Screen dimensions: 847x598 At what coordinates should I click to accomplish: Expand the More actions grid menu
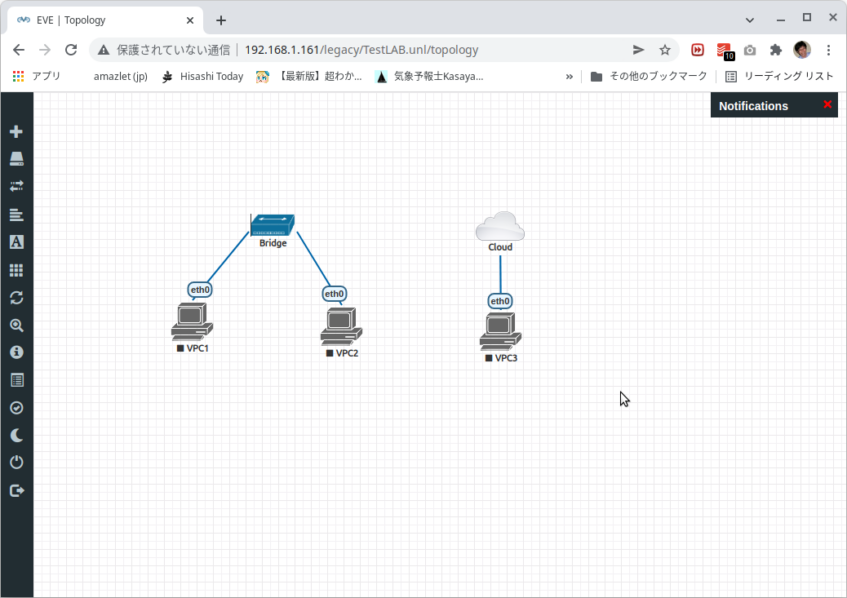point(16,270)
